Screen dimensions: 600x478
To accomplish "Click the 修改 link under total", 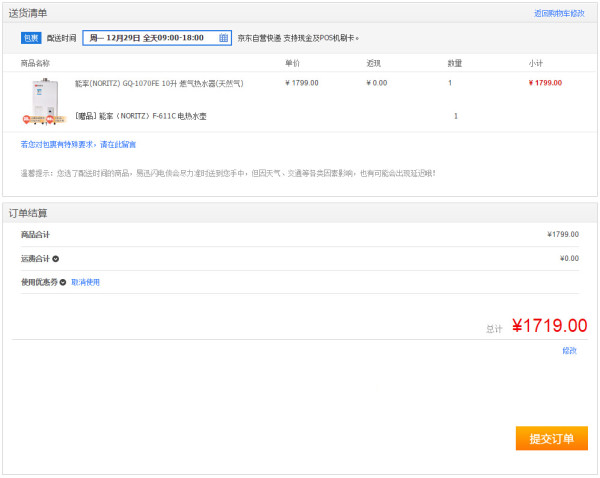I will pyautogui.click(x=569, y=351).
